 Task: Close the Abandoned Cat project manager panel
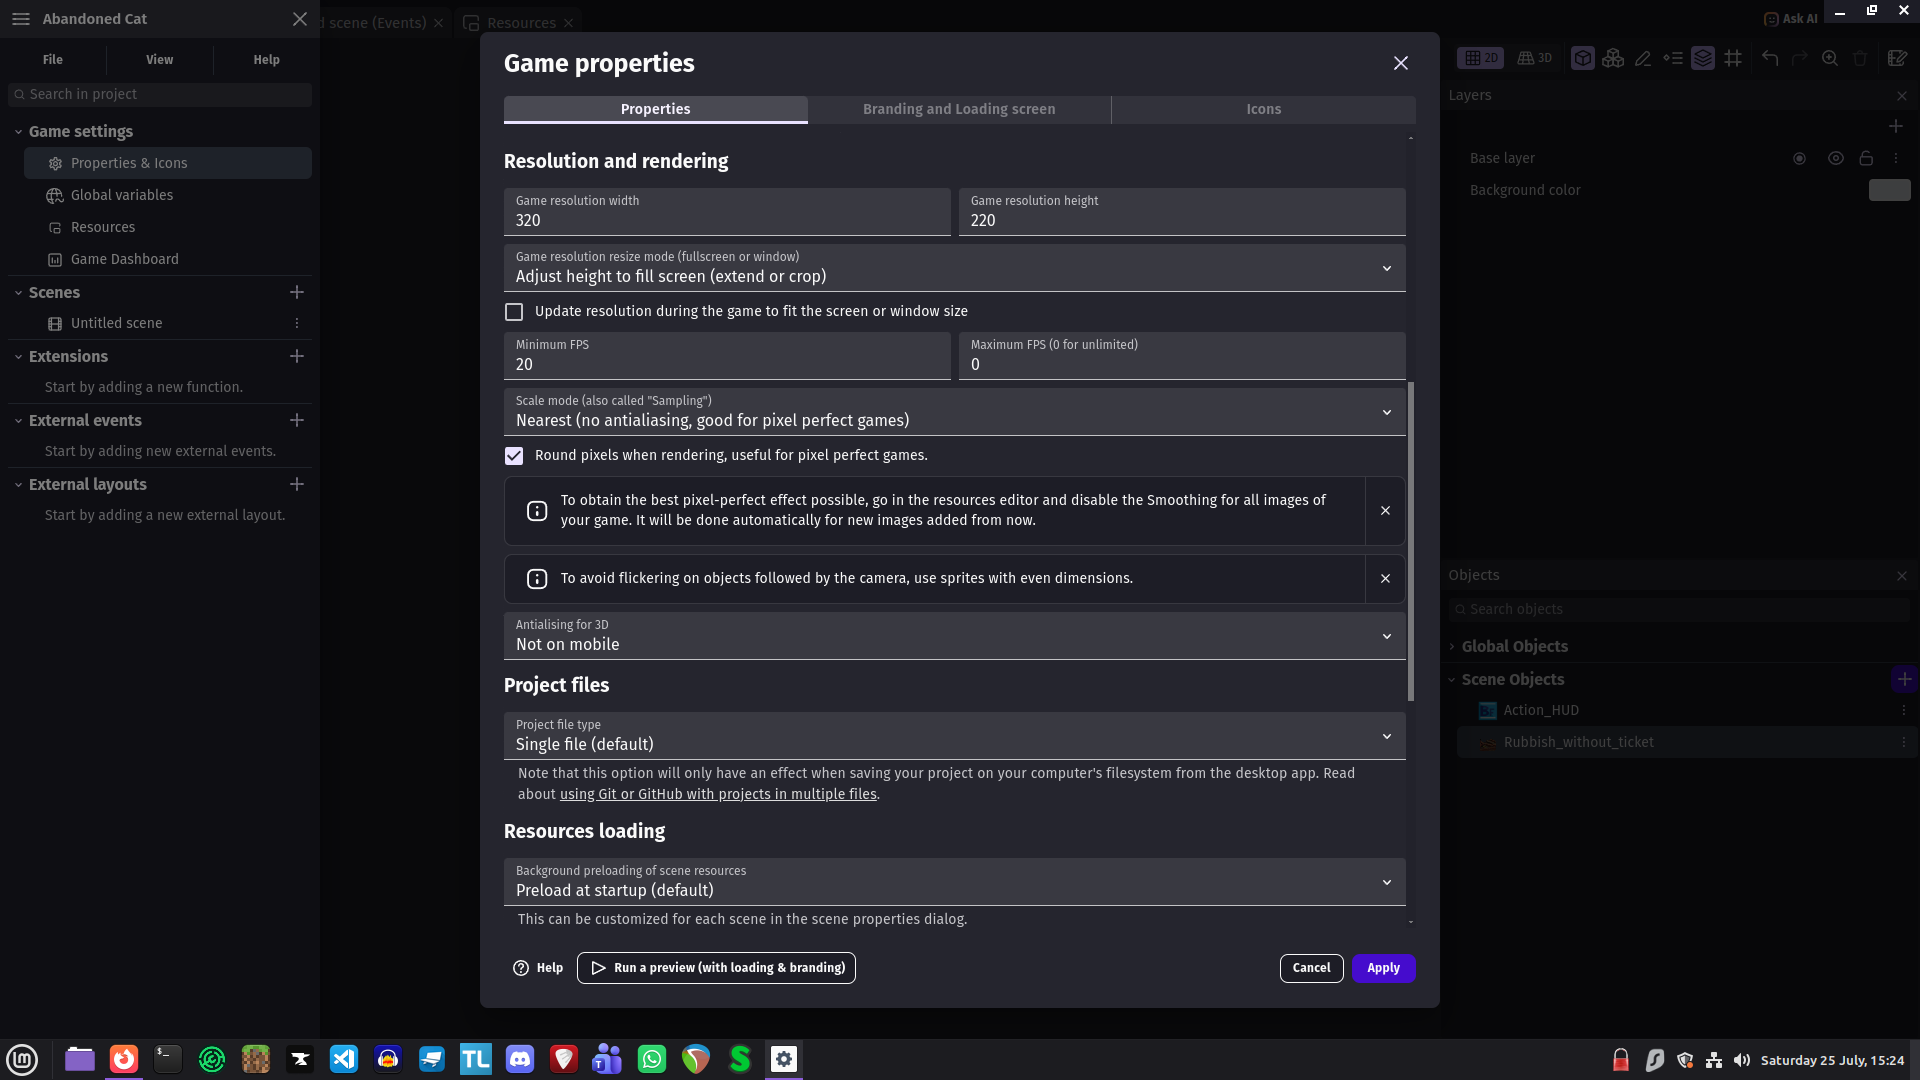coord(300,19)
